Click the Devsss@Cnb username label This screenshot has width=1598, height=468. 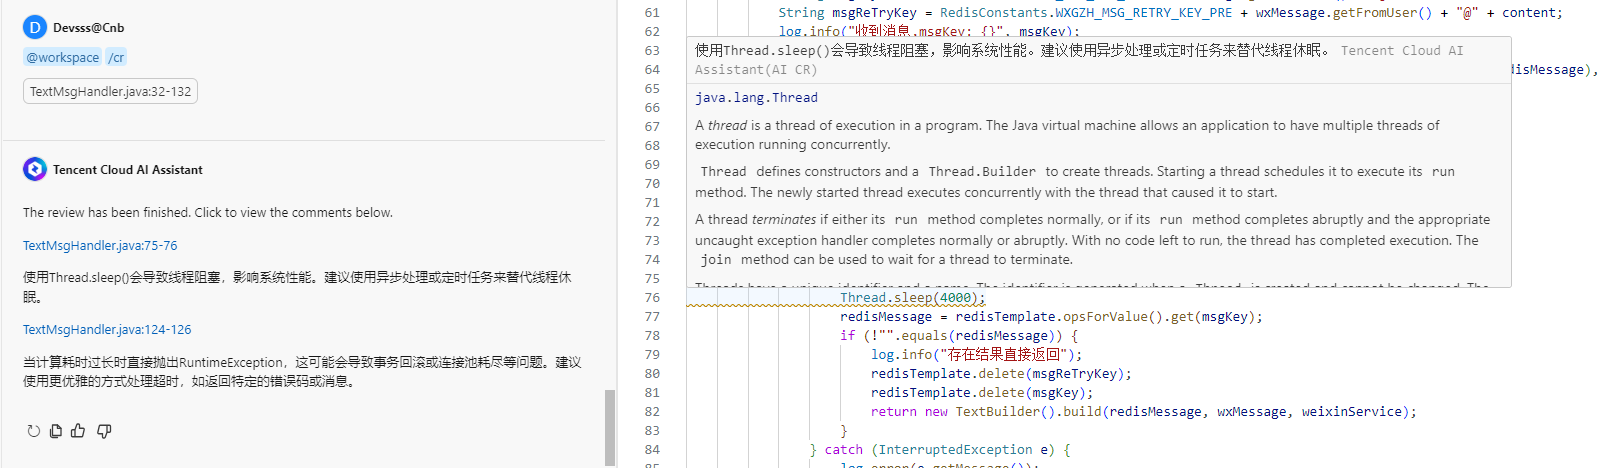(x=89, y=28)
